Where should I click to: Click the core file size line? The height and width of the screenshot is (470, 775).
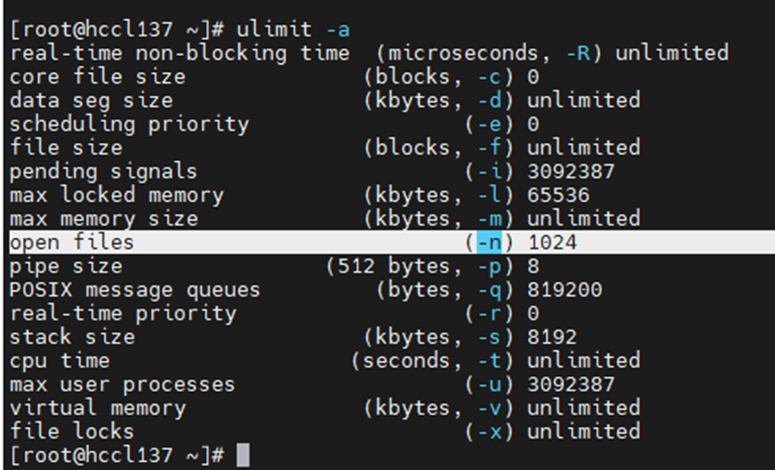coord(274,77)
